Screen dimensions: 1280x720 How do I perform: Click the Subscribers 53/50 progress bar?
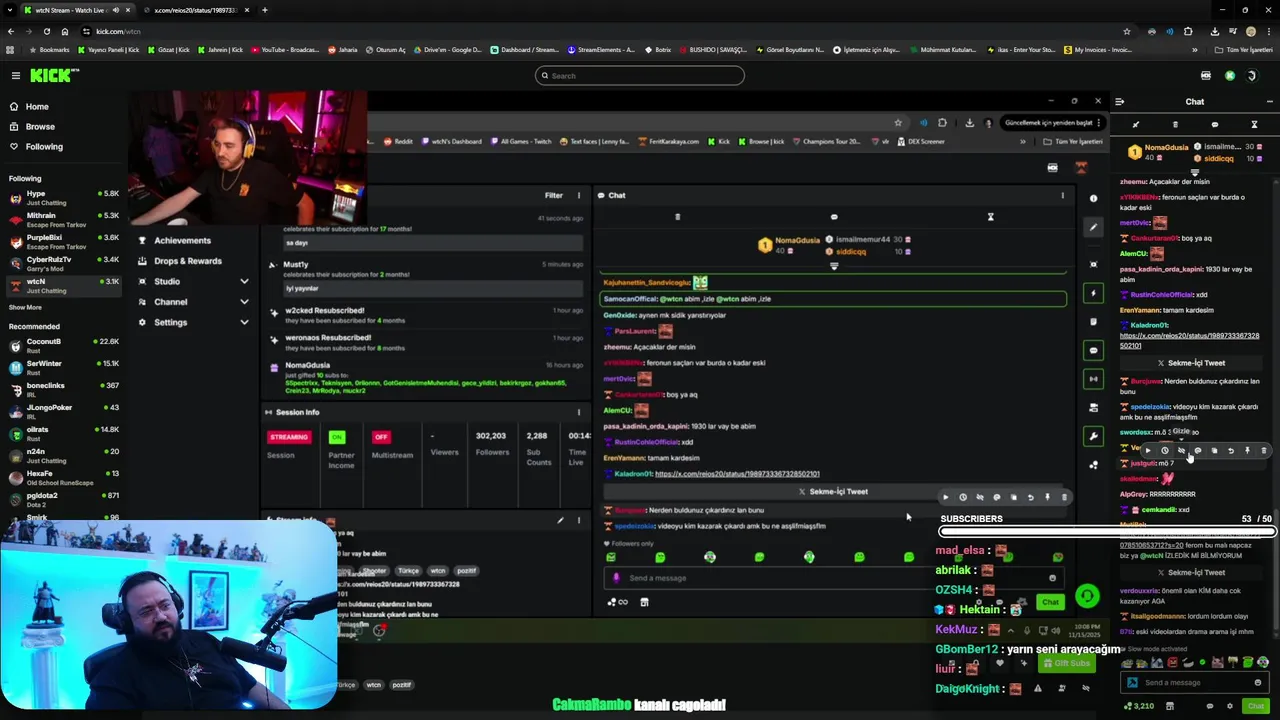(1108, 532)
